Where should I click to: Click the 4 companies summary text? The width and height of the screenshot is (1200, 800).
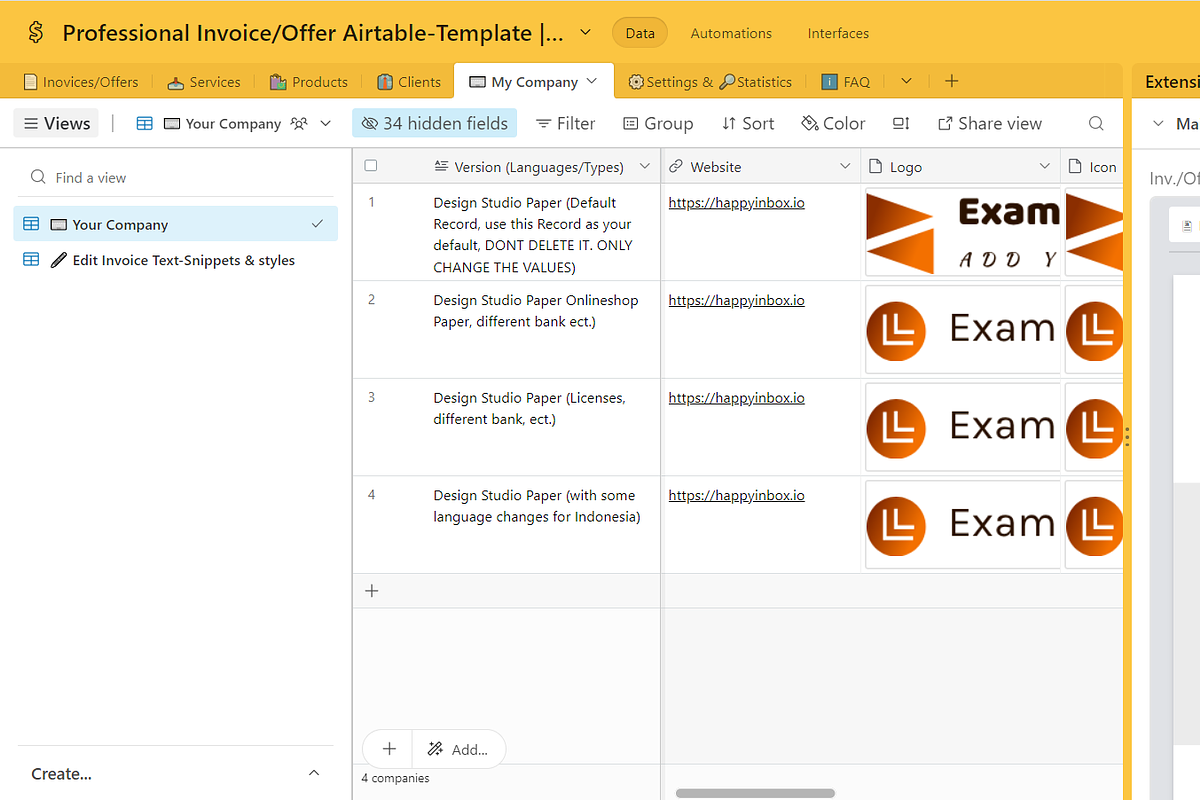coord(395,778)
